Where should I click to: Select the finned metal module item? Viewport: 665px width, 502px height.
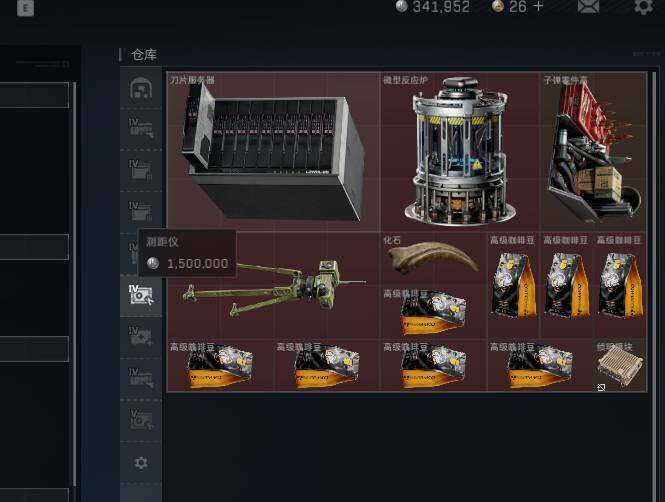point(620,365)
